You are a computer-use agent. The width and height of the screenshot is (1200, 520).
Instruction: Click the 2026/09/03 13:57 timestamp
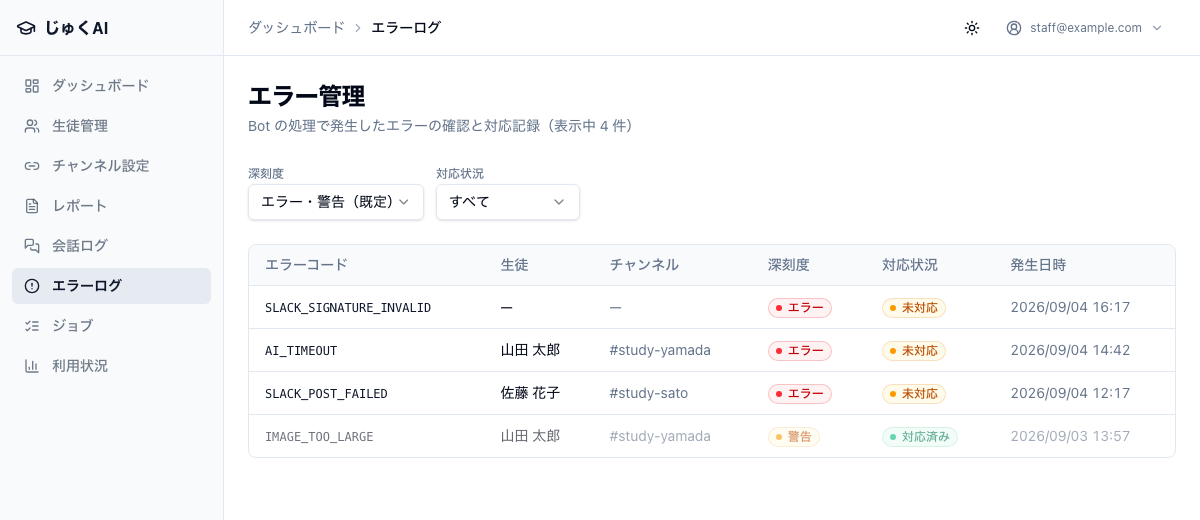coord(1070,436)
